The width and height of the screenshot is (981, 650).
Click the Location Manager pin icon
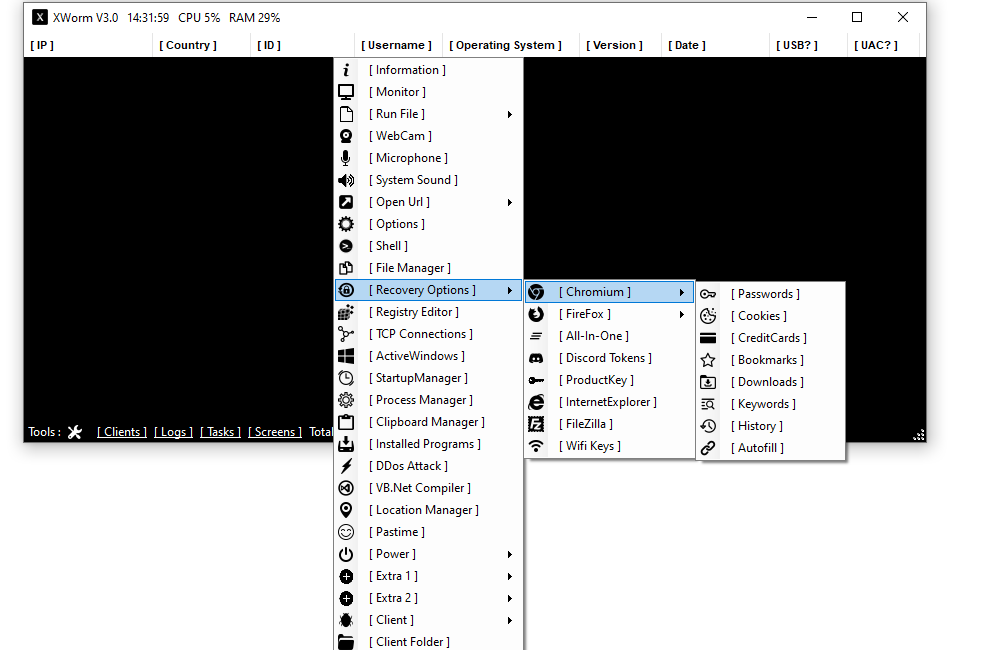tap(346, 510)
